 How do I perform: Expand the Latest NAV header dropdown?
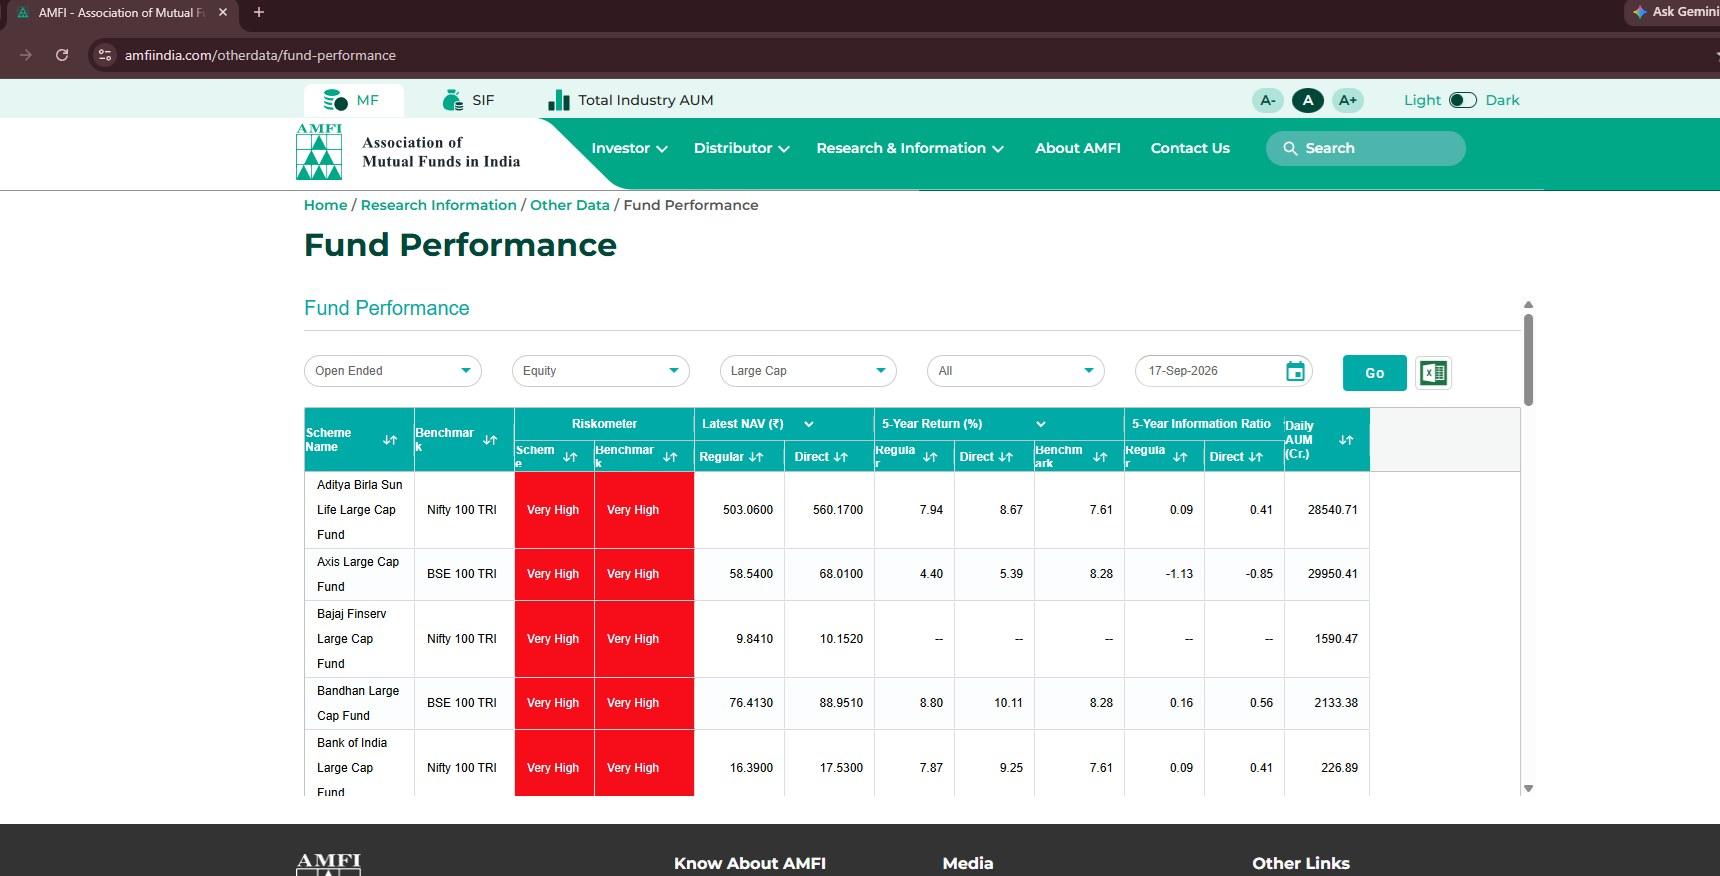tap(809, 424)
